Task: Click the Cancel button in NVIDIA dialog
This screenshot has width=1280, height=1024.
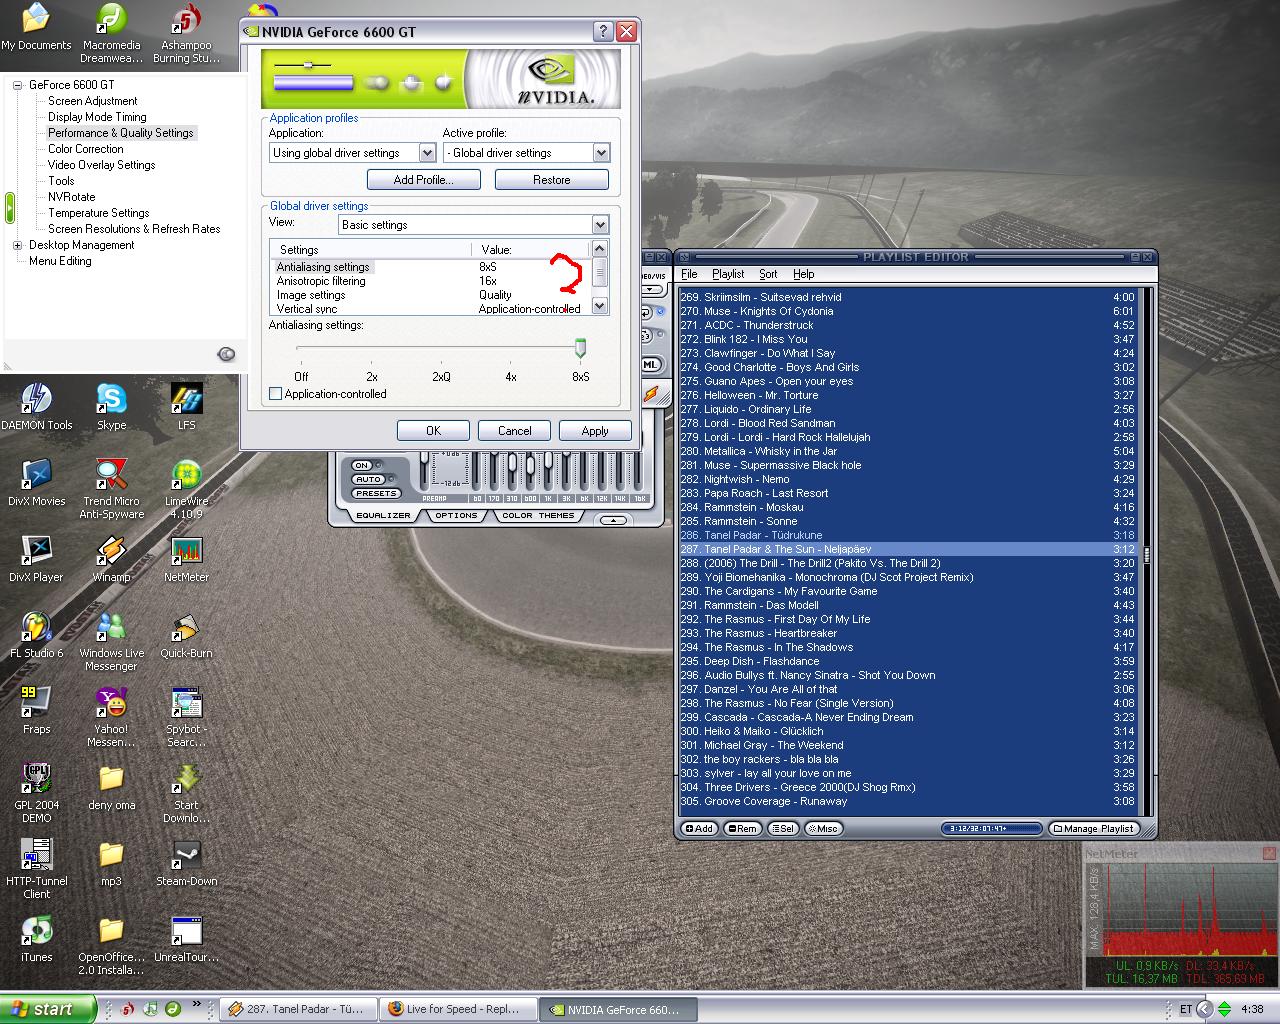Action: tap(515, 430)
